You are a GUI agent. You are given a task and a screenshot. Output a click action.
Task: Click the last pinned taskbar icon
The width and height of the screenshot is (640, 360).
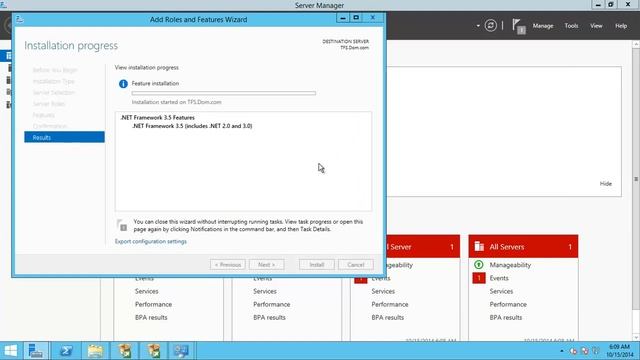click(x=181, y=351)
